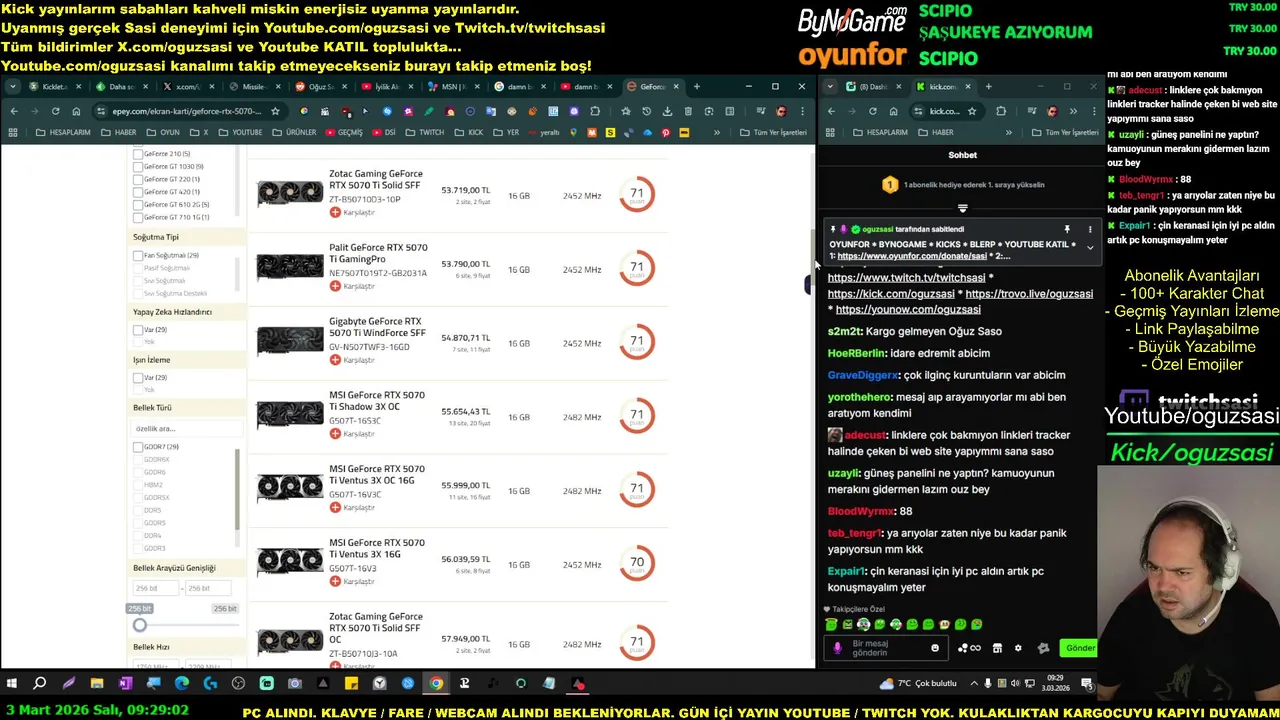
Task: Open emoji picker in Kick message box
Action: tap(935, 648)
